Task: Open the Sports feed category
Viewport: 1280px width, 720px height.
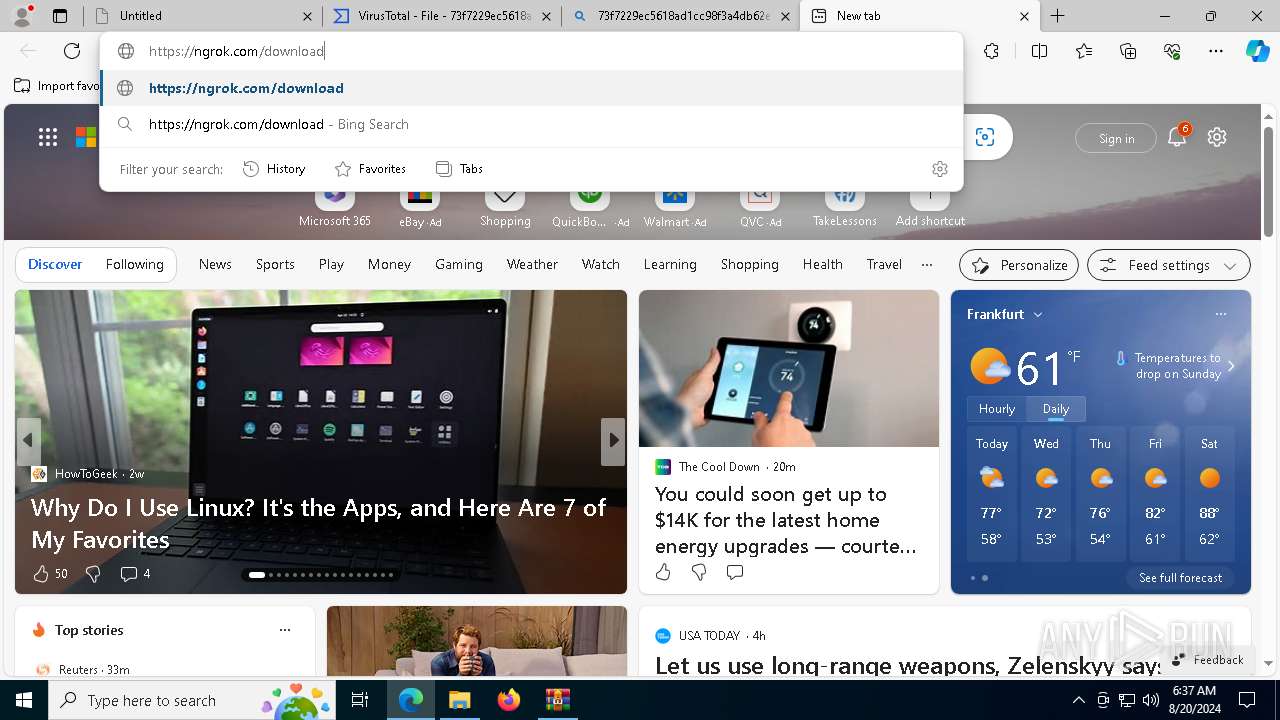Action: point(275,265)
